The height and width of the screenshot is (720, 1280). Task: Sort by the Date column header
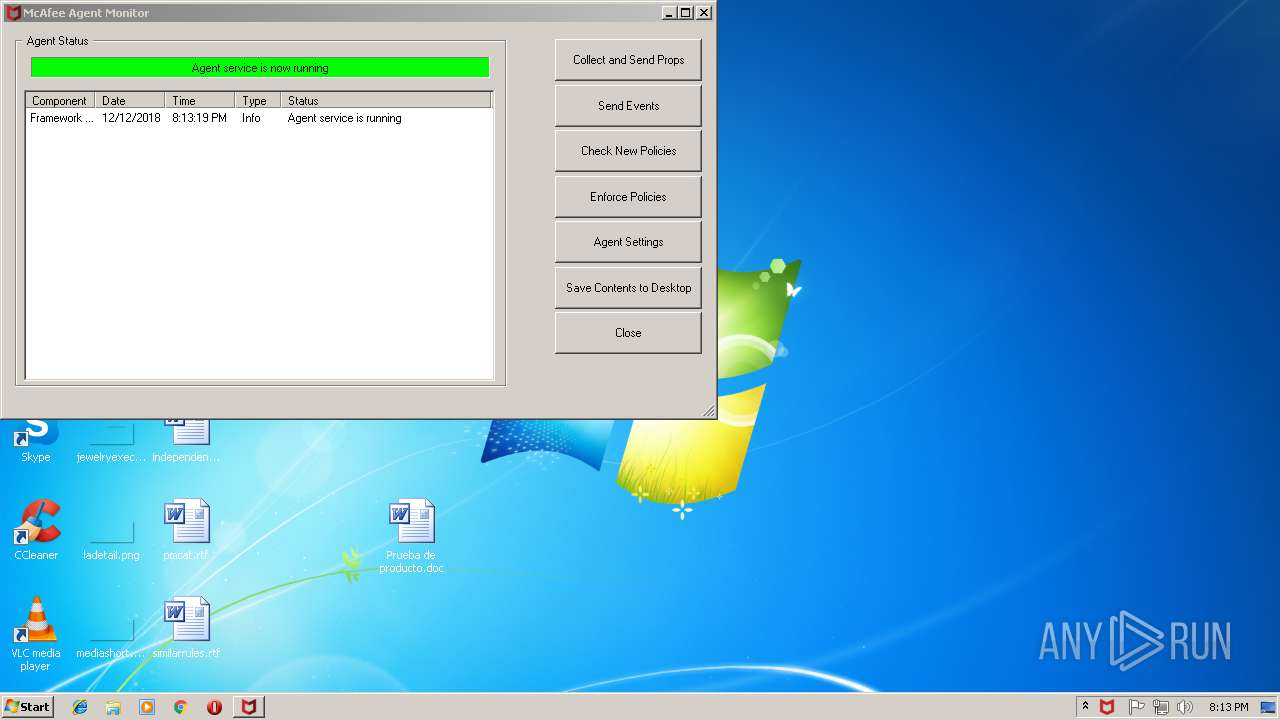click(130, 100)
